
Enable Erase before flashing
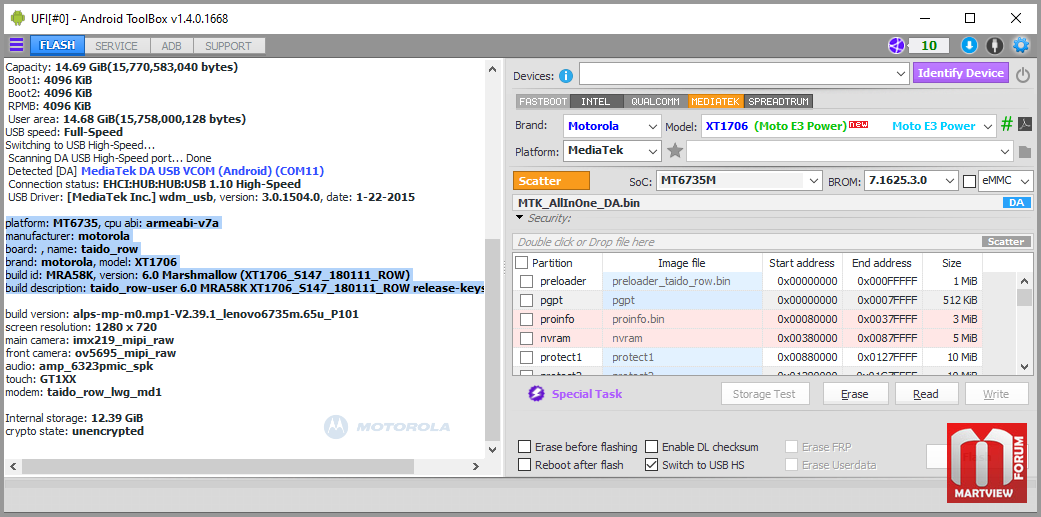524,447
